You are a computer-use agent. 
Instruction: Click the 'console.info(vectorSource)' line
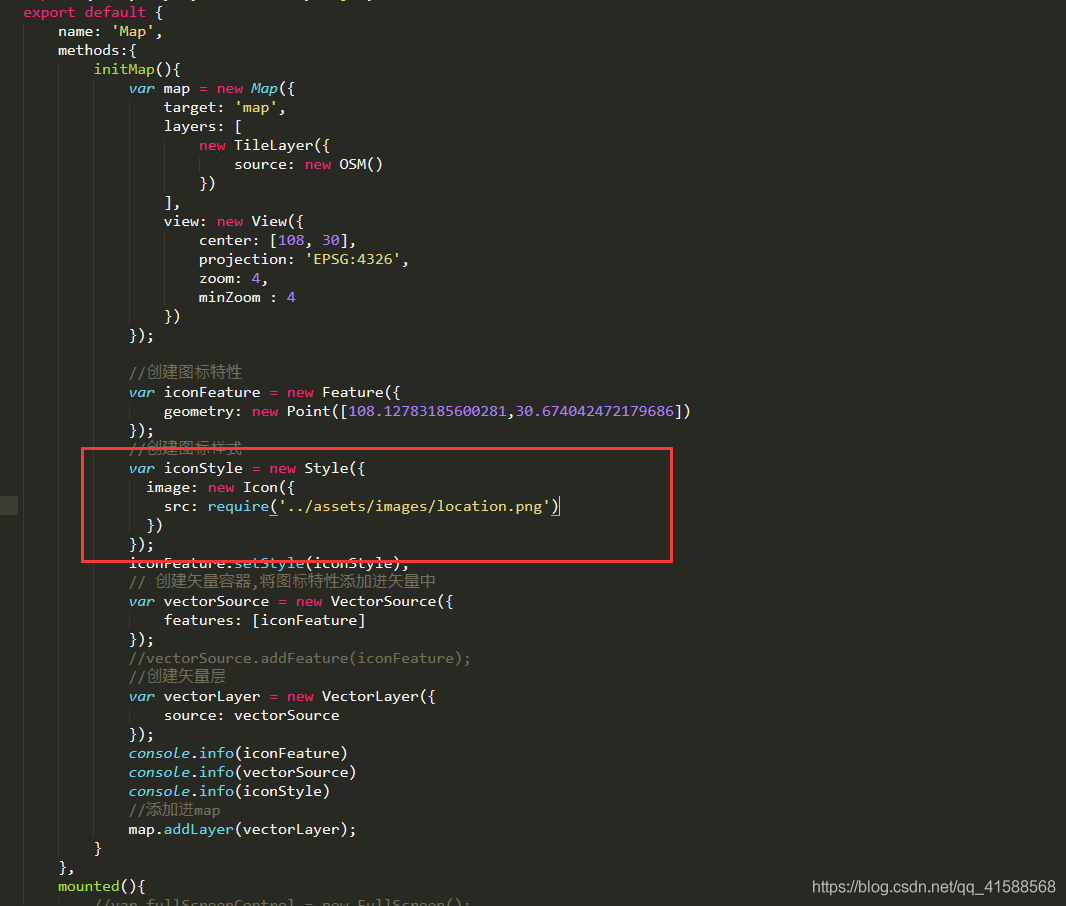(x=243, y=773)
